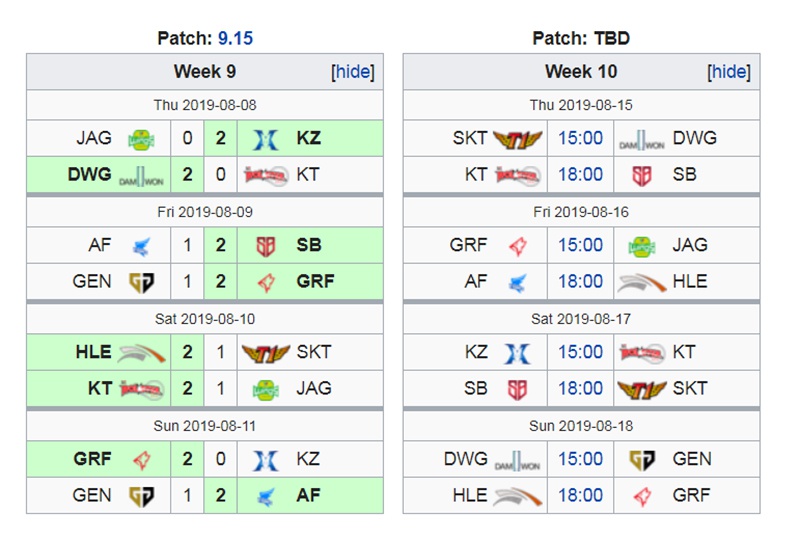Click SKT T1 logo in Week 10 SKT vs DWG row
Screen dimensions: 800x540
[517, 139]
